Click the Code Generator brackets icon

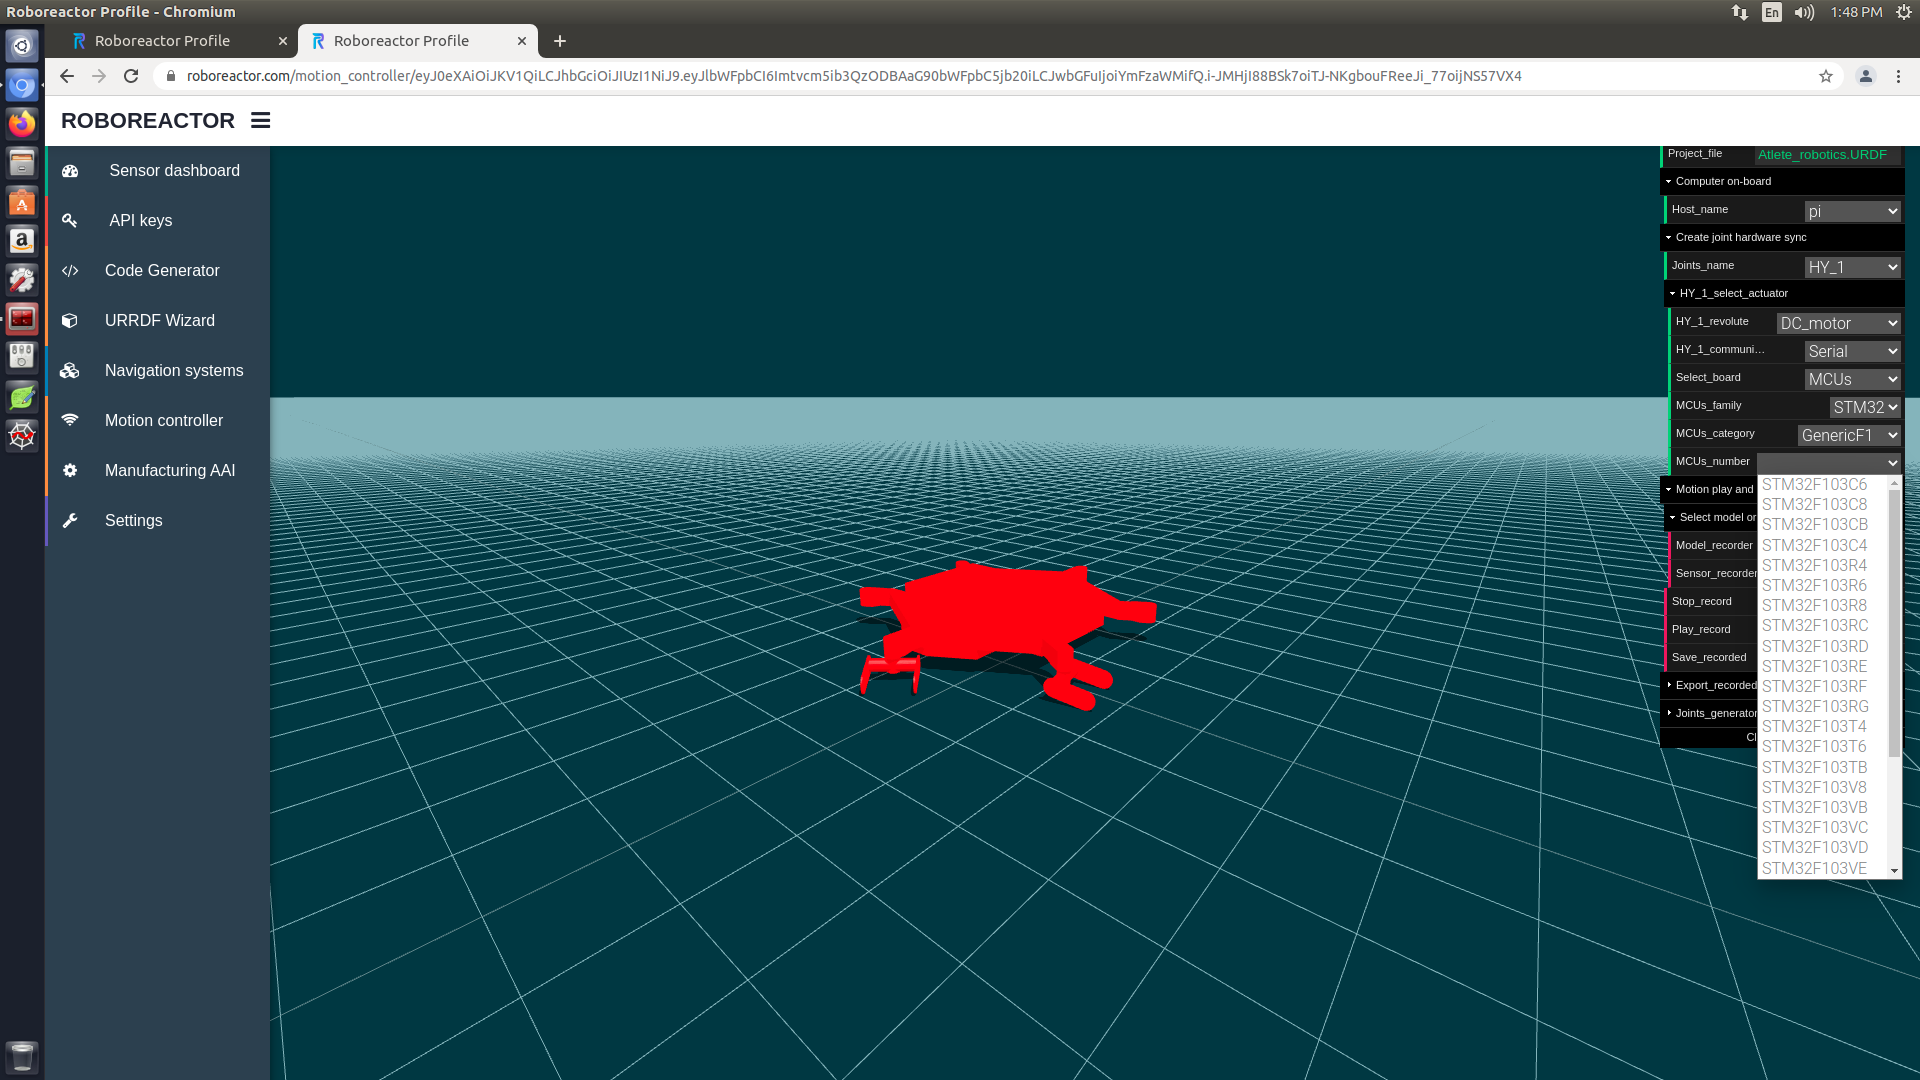(x=70, y=271)
